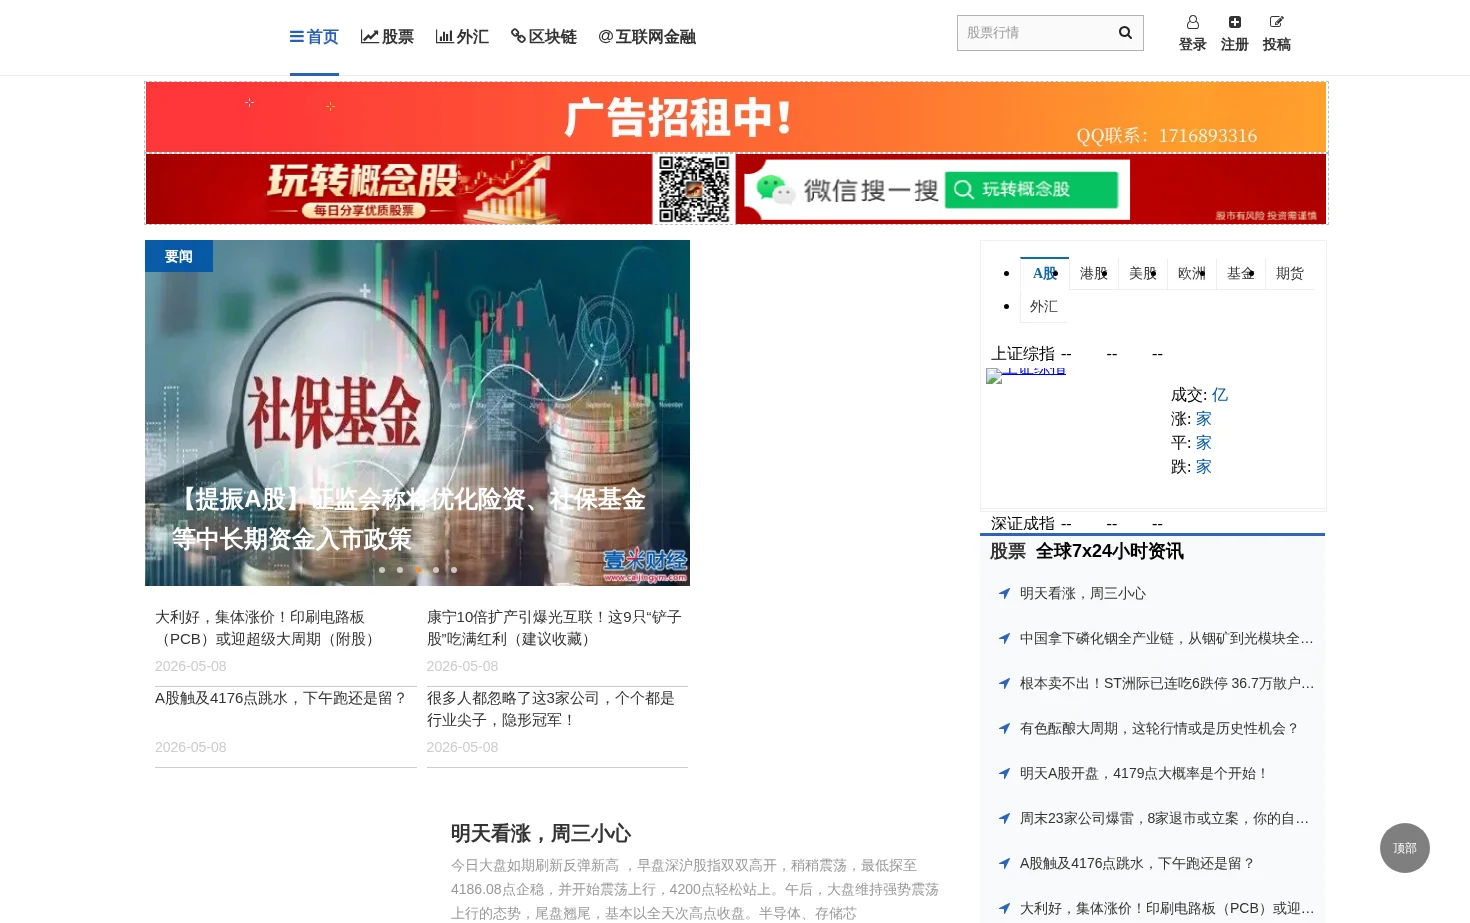Click the 家 value next to 平
The image size is (1470, 923).
pos(1204,443)
